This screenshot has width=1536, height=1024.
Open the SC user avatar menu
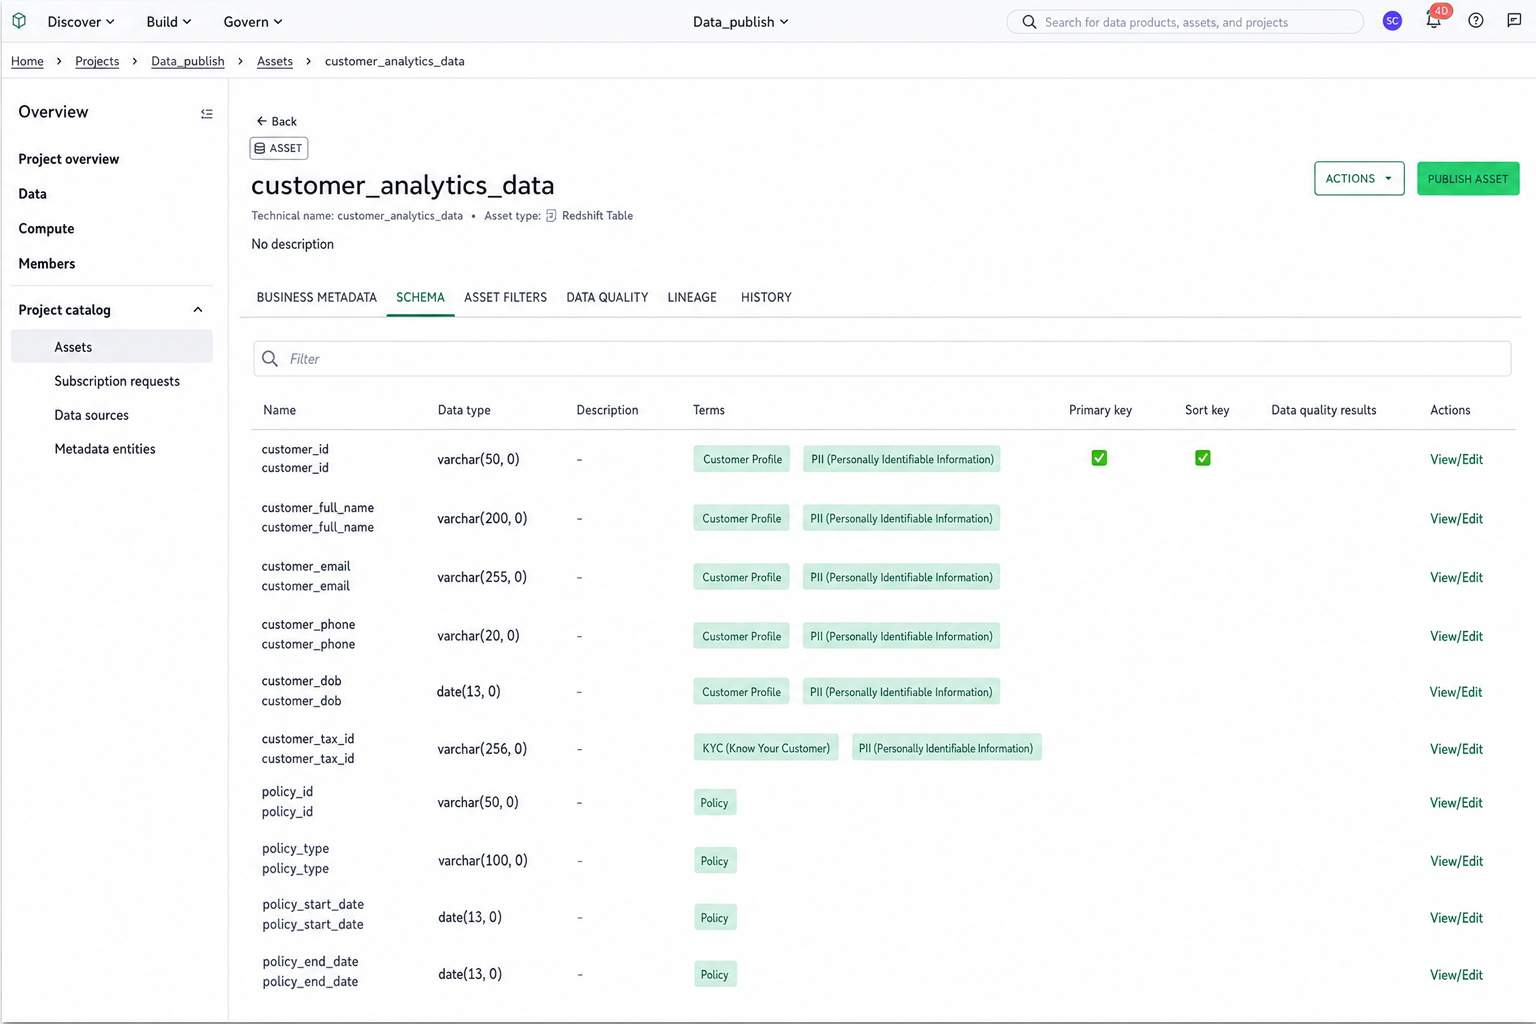[x=1392, y=21]
